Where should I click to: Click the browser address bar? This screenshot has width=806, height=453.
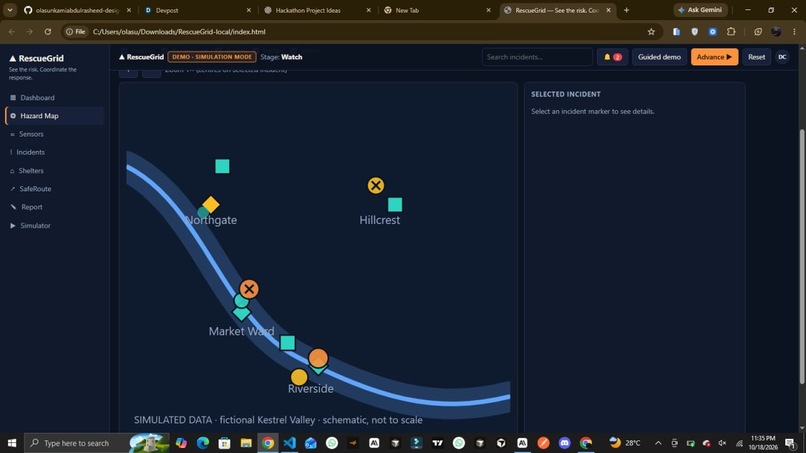360,32
